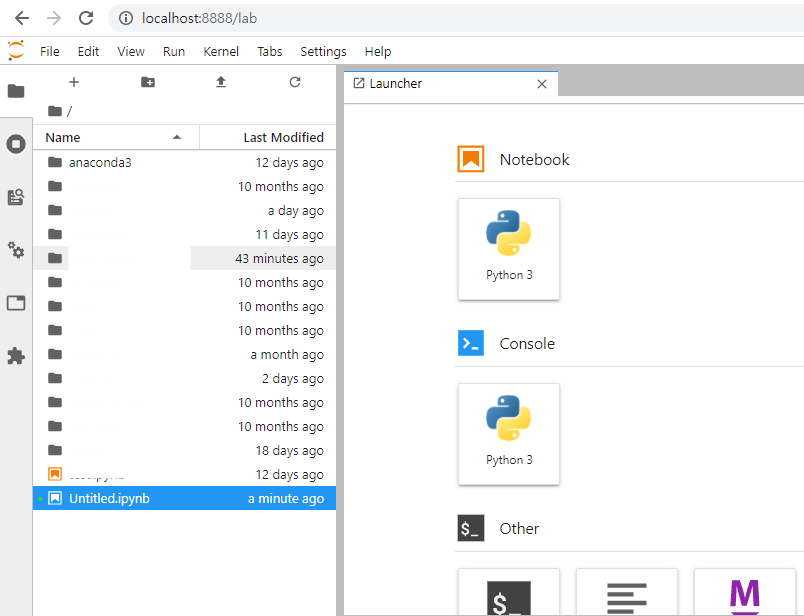Select folder modified 18 days ago
The width and height of the screenshot is (804, 616).
(185, 450)
